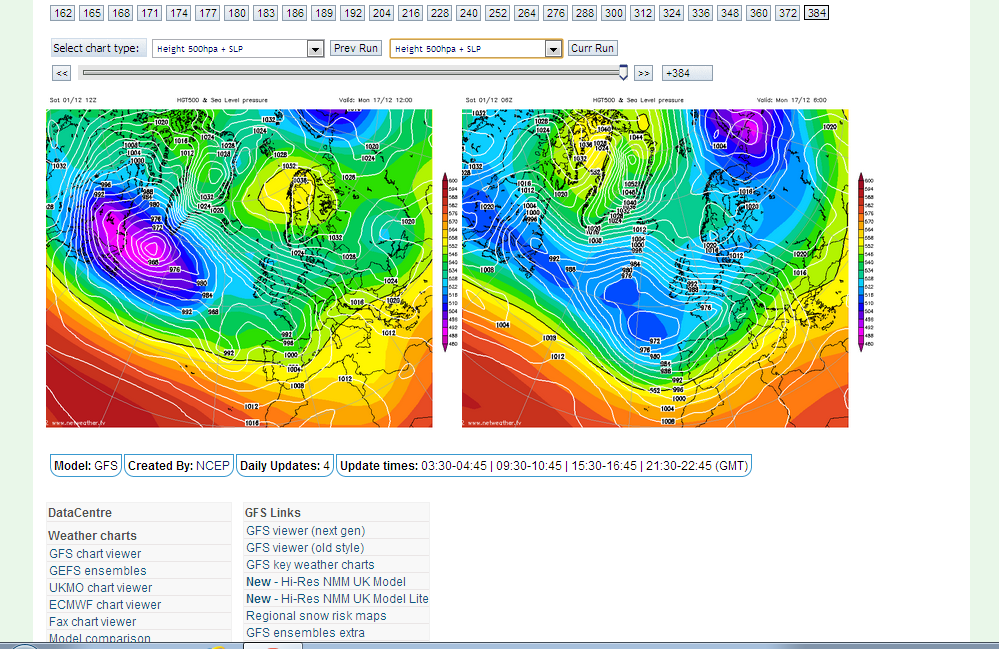This screenshot has width=999, height=649.
Task: Open ECMWF chart viewer link
Action: pos(105,604)
